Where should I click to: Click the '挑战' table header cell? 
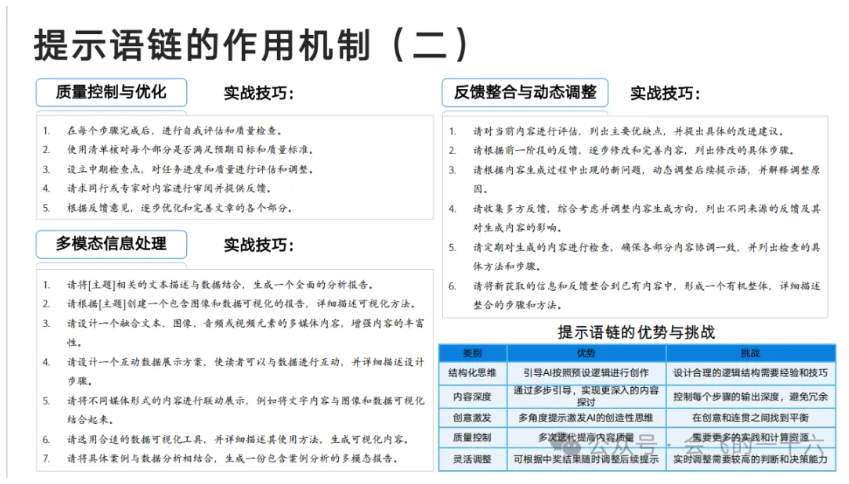(750, 353)
